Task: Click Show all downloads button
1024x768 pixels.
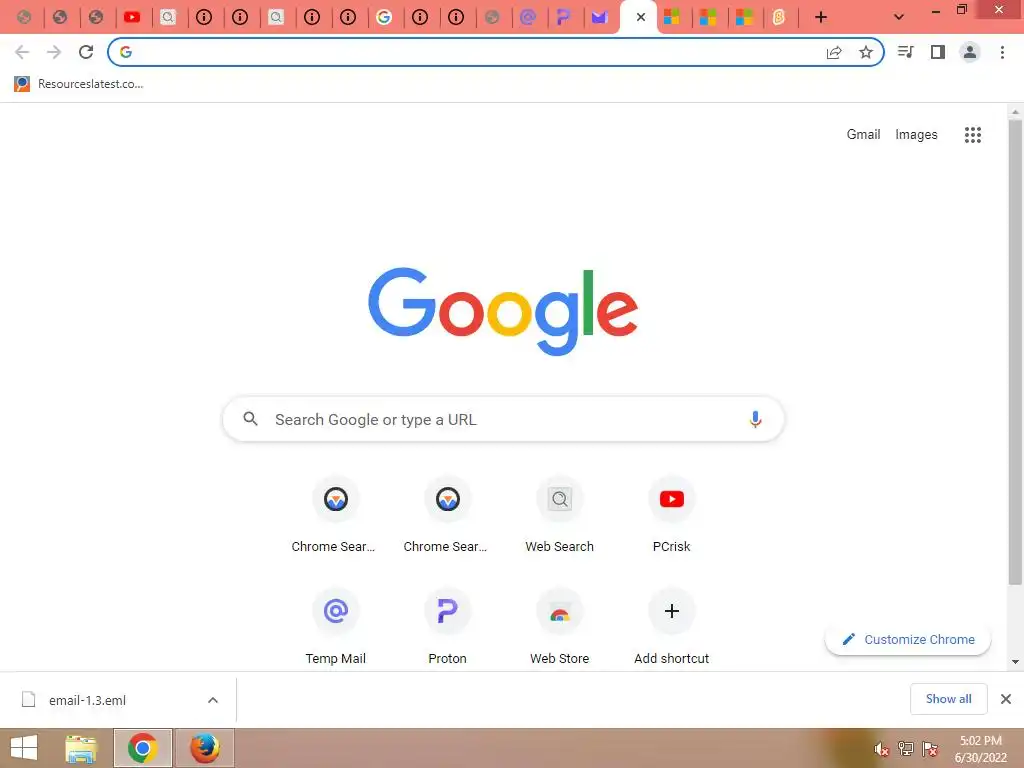Action: 948,699
